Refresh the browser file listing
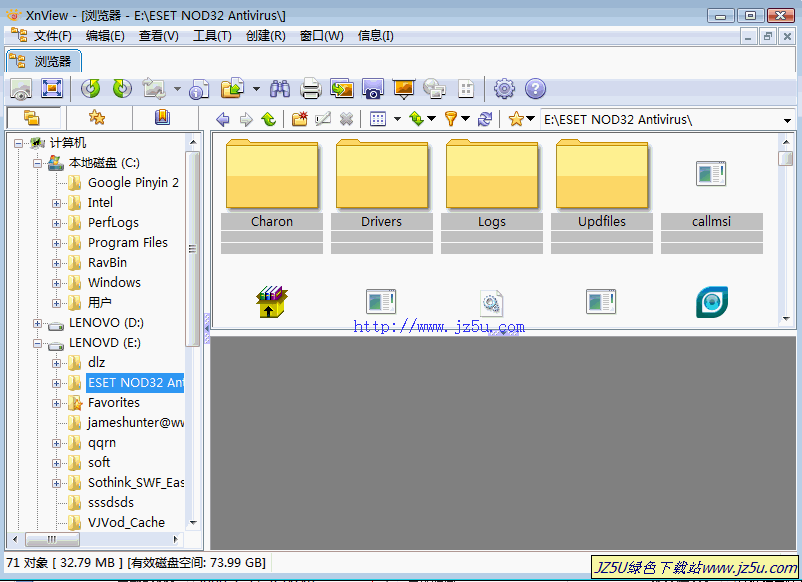The image size is (802, 582). (485, 120)
